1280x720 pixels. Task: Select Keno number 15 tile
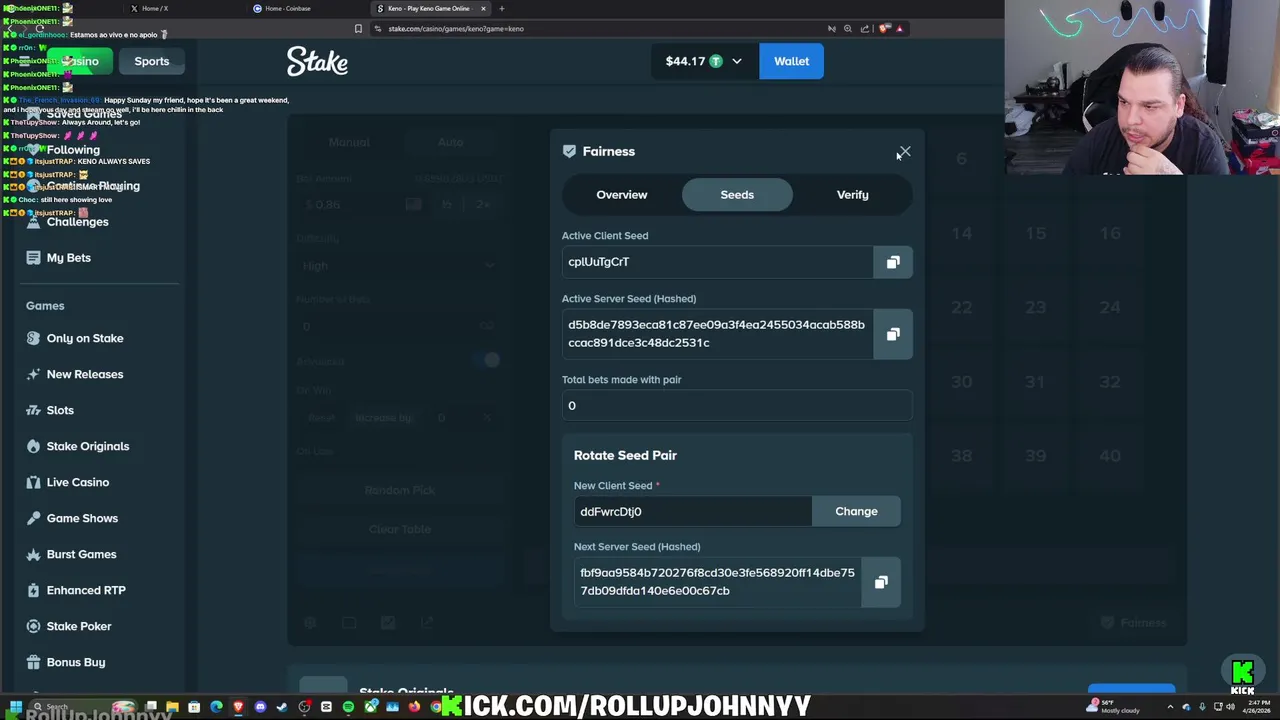1035,233
